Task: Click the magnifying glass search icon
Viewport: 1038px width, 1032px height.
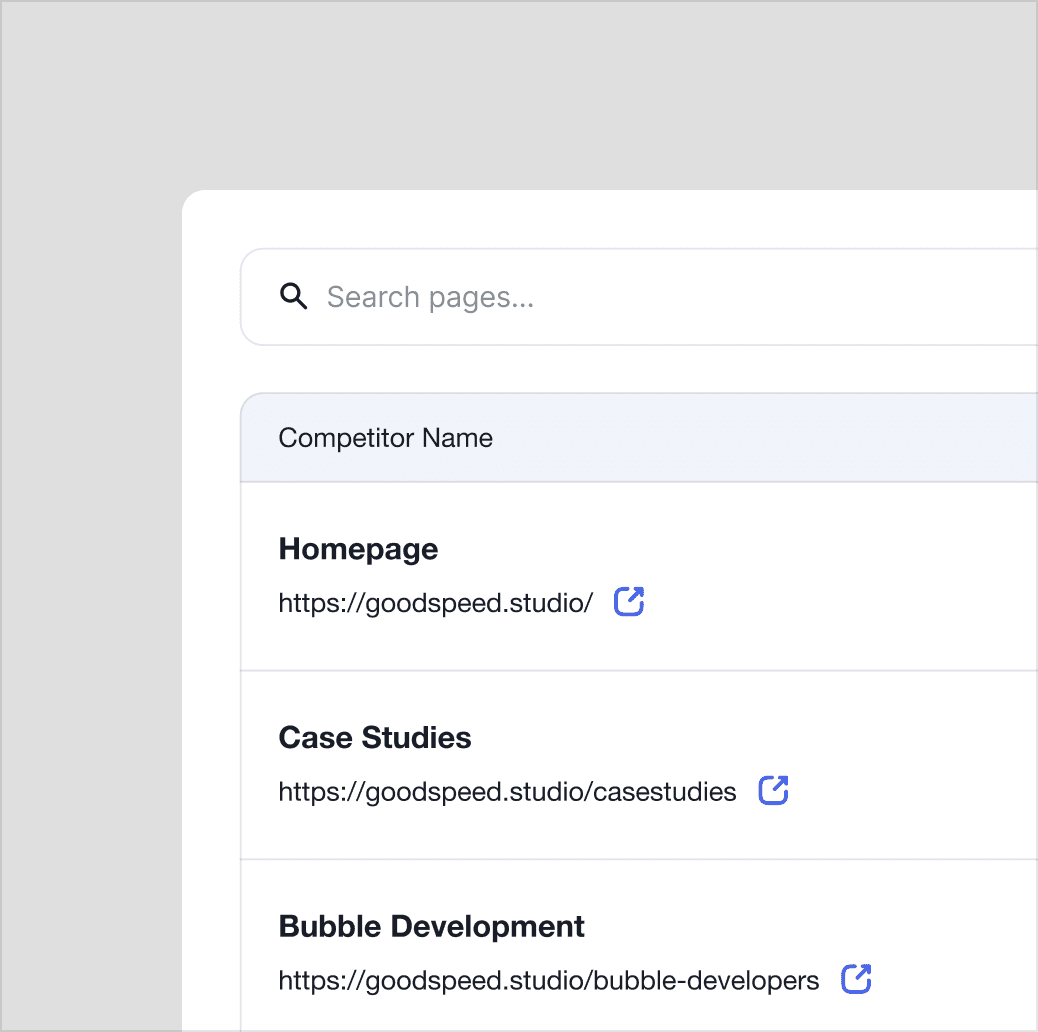Action: click(x=293, y=296)
